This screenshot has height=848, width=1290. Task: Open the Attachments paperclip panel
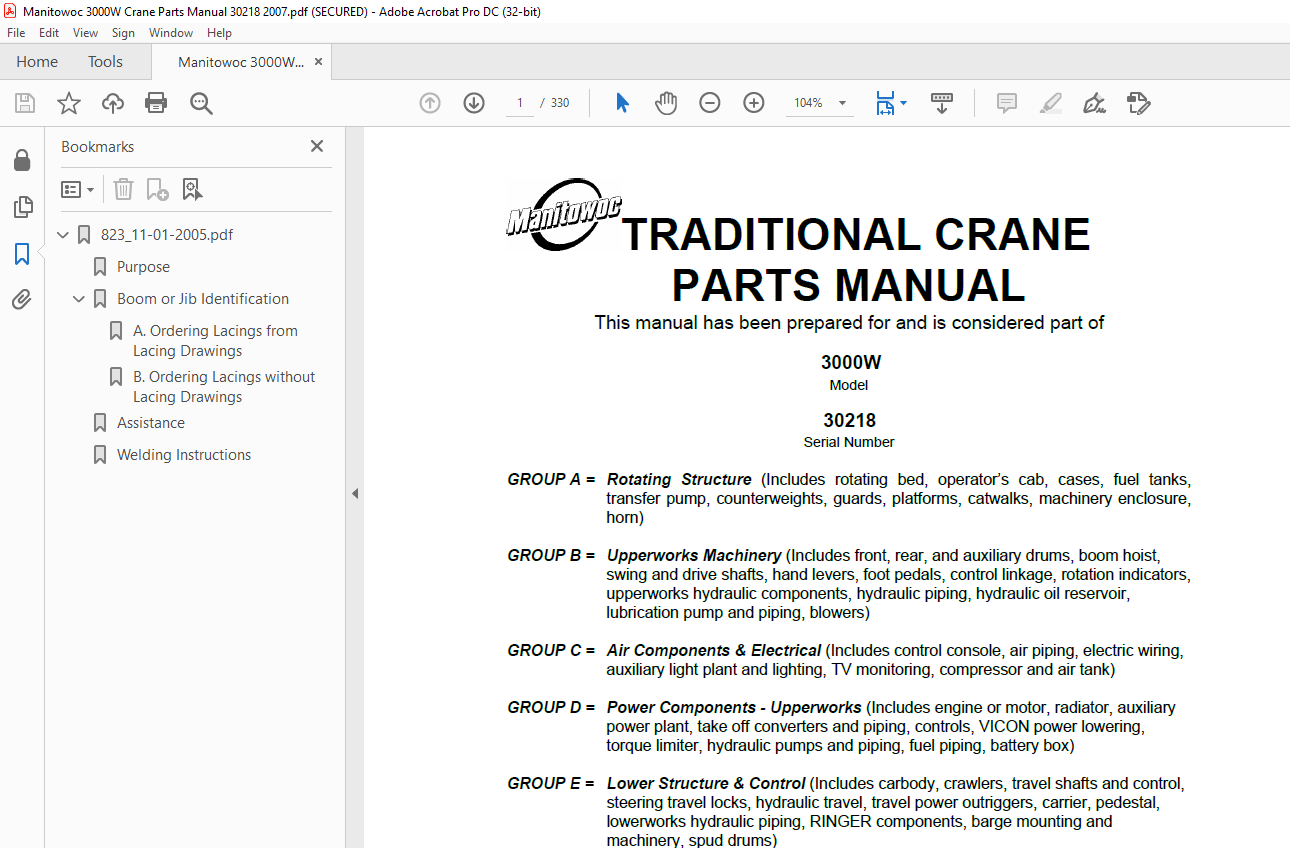pyautogui.click(x=22, y=300)
